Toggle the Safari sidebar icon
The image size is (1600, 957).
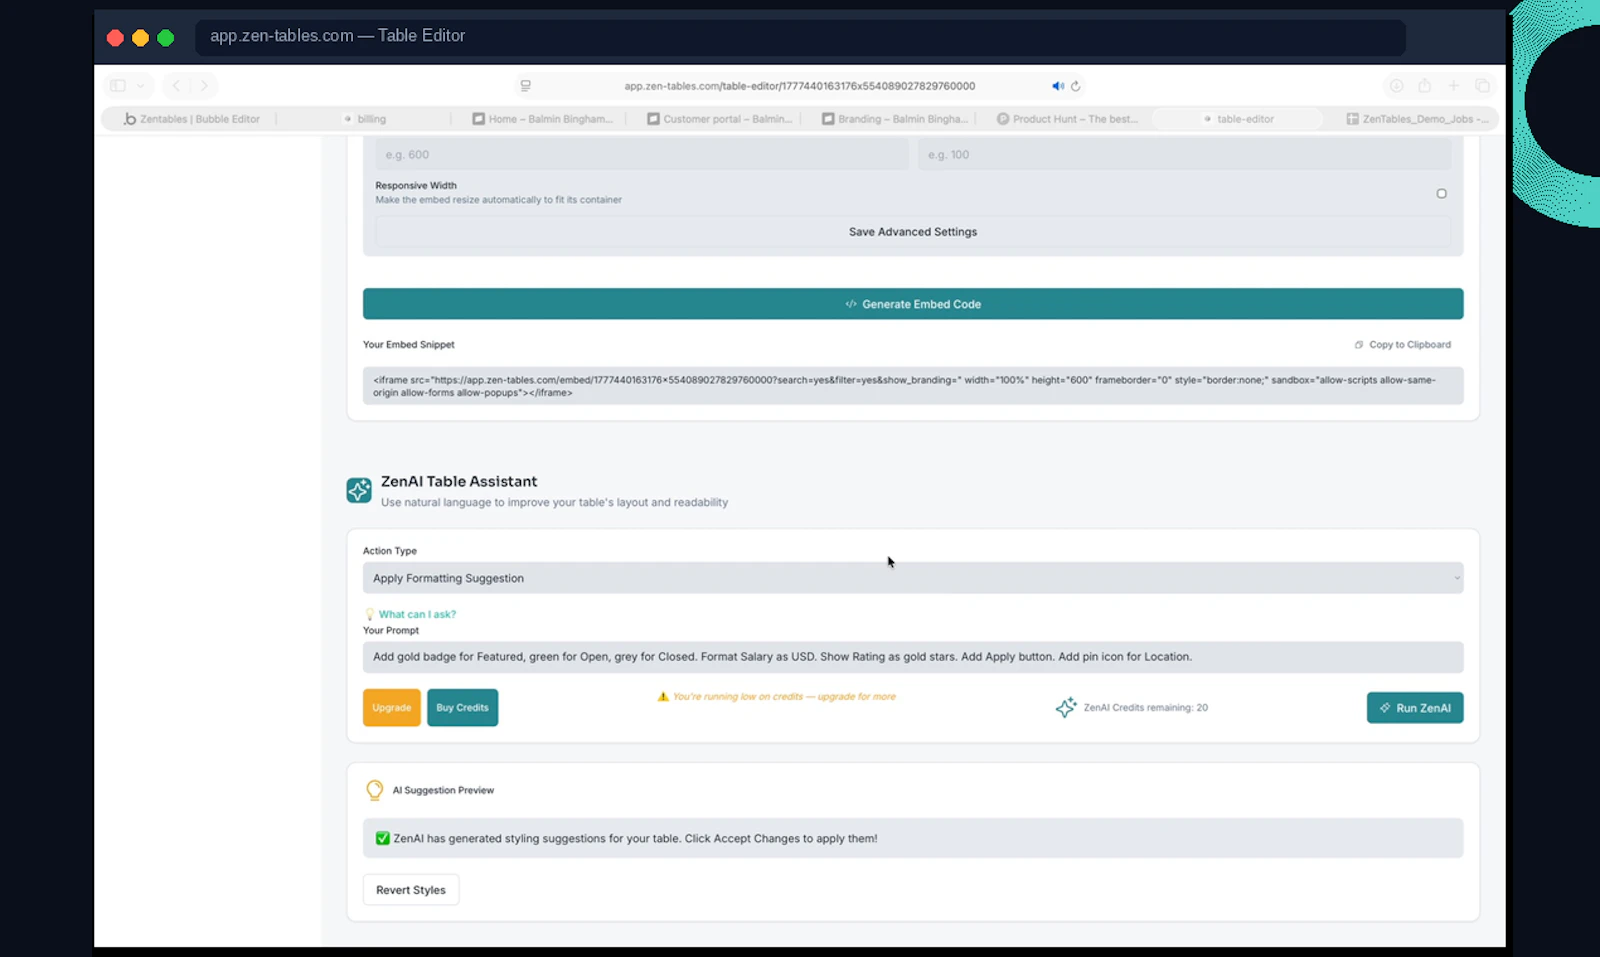coord(118,86)
